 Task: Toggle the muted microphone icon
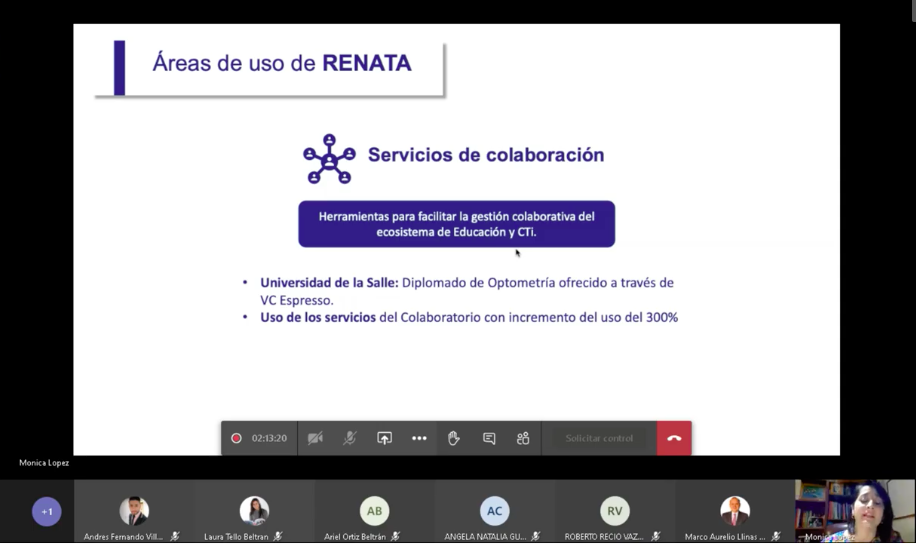(x=349, y=438)
